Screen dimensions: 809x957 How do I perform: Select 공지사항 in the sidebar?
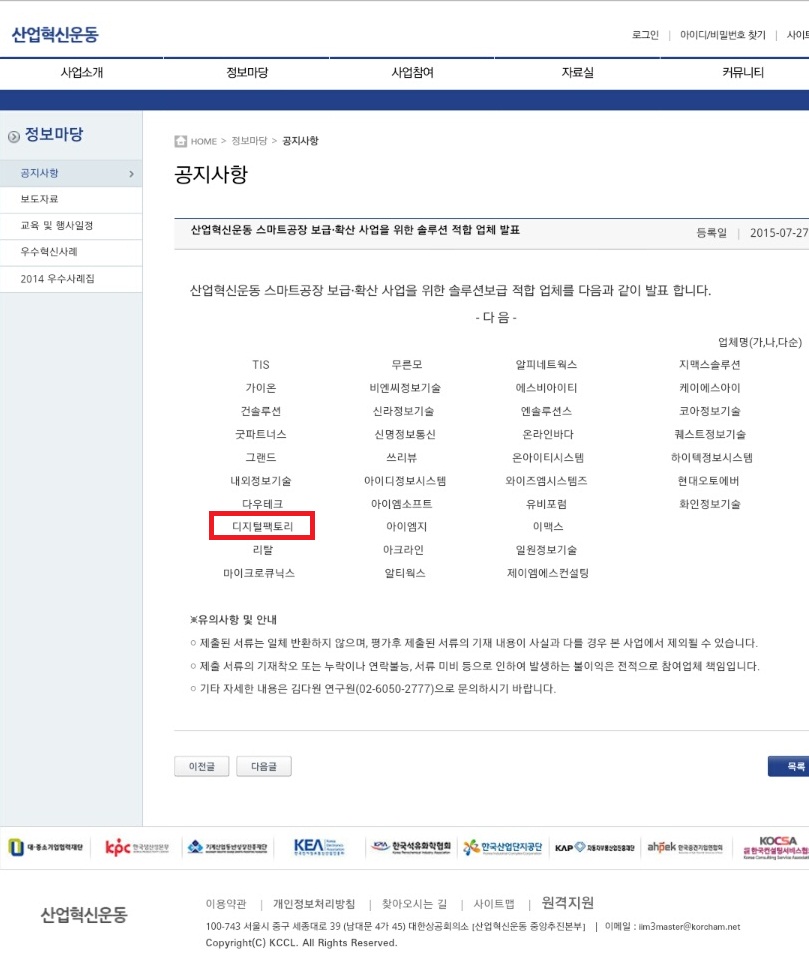click(x=71, y=173)
